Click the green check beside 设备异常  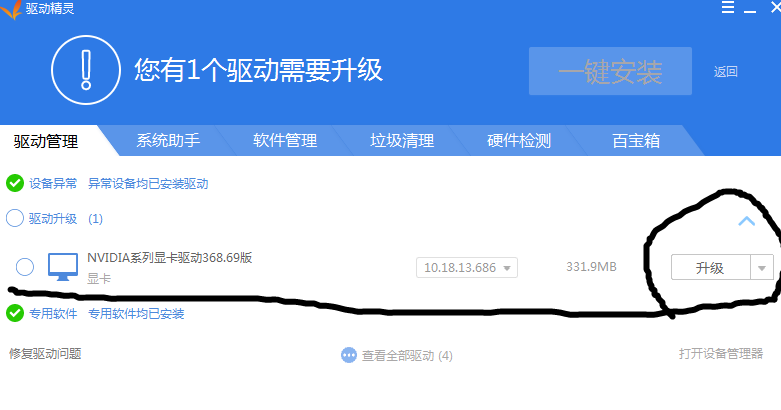[15, 183]
